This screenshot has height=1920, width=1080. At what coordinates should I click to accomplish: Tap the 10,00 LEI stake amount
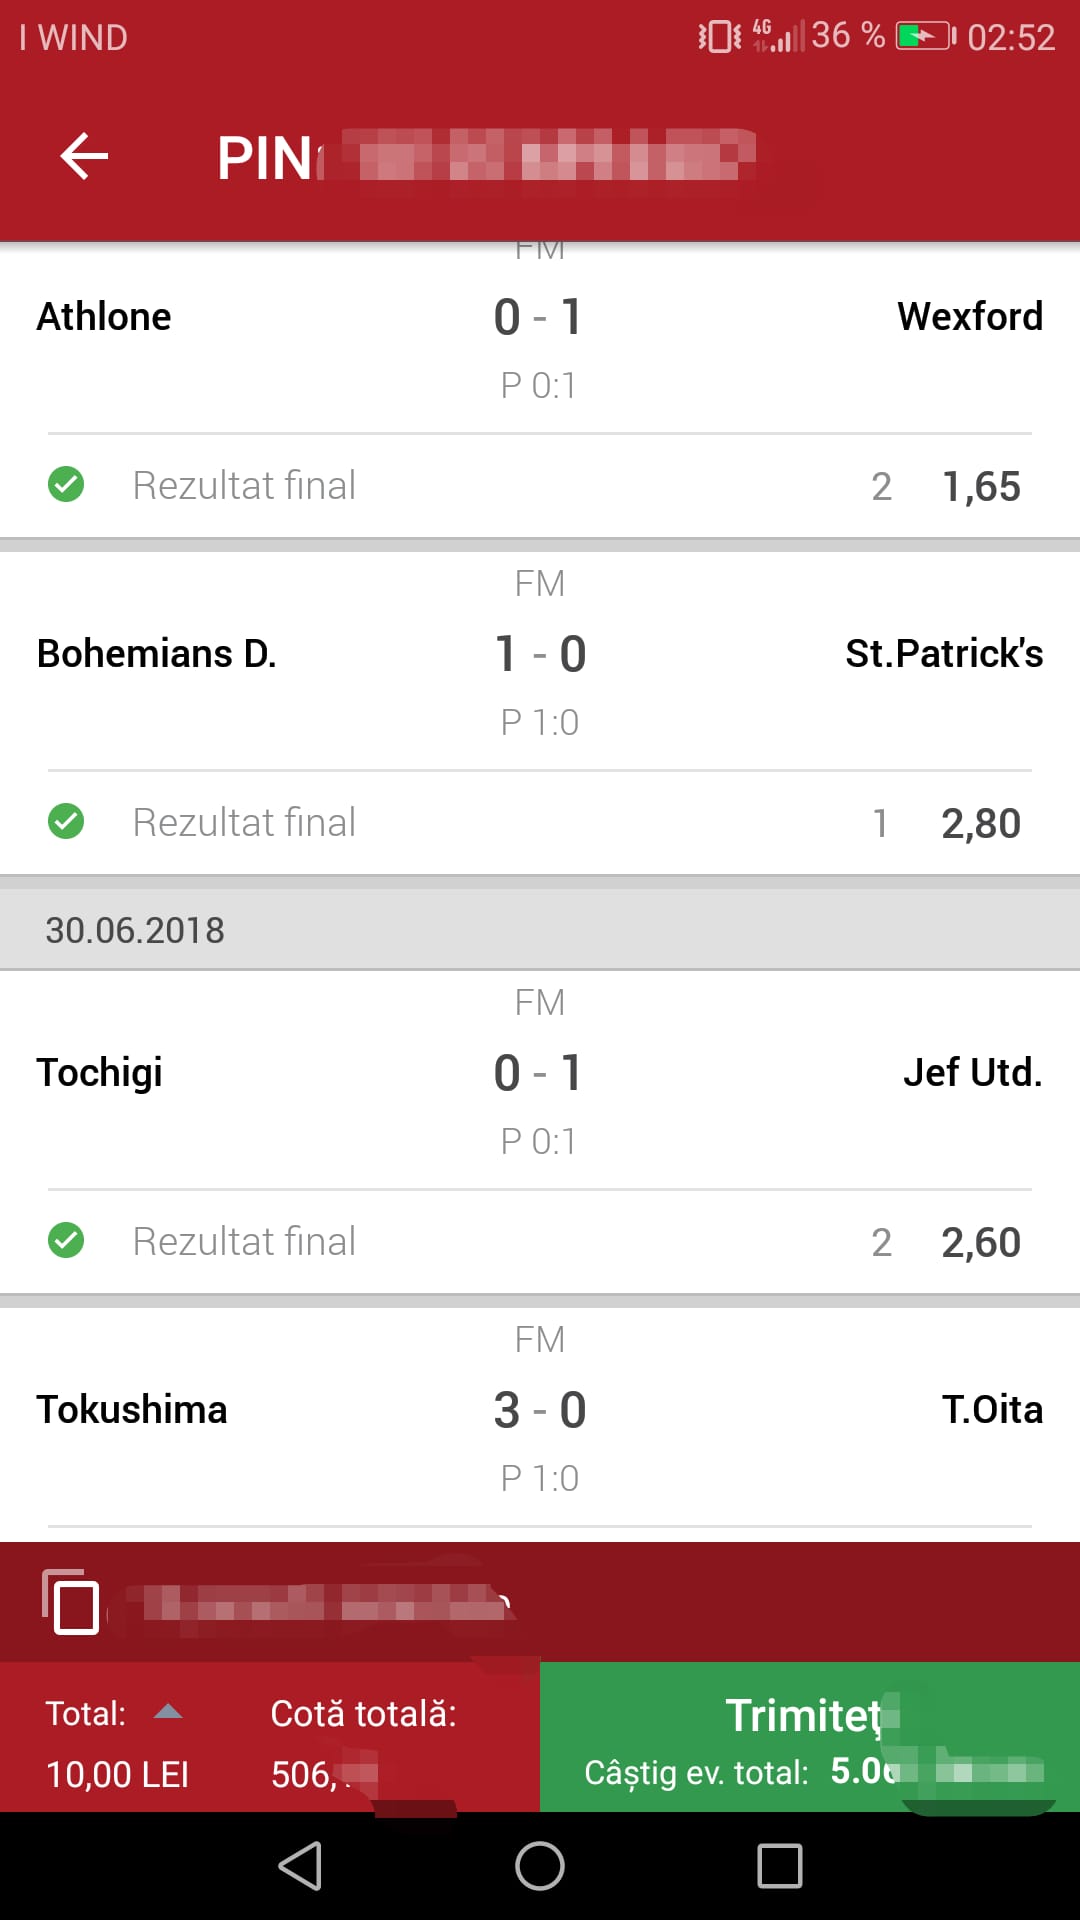point(117,1775)
